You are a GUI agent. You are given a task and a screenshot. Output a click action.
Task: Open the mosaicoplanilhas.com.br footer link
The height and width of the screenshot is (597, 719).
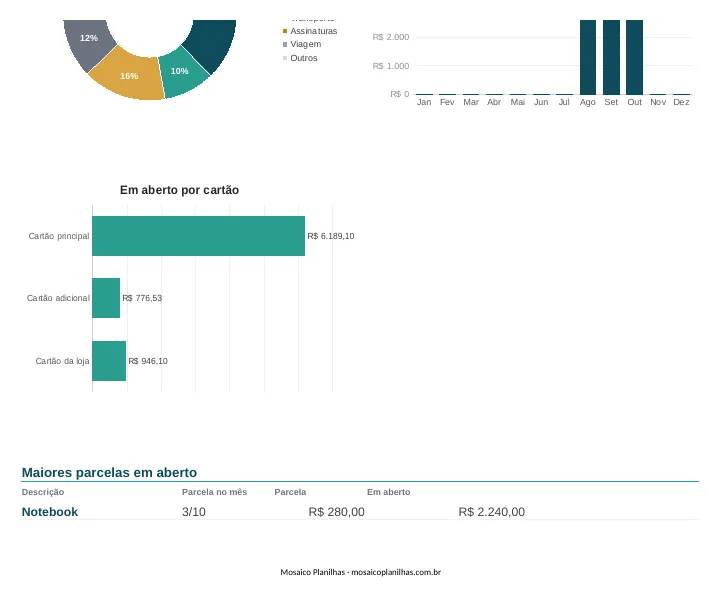pos(396,572)
